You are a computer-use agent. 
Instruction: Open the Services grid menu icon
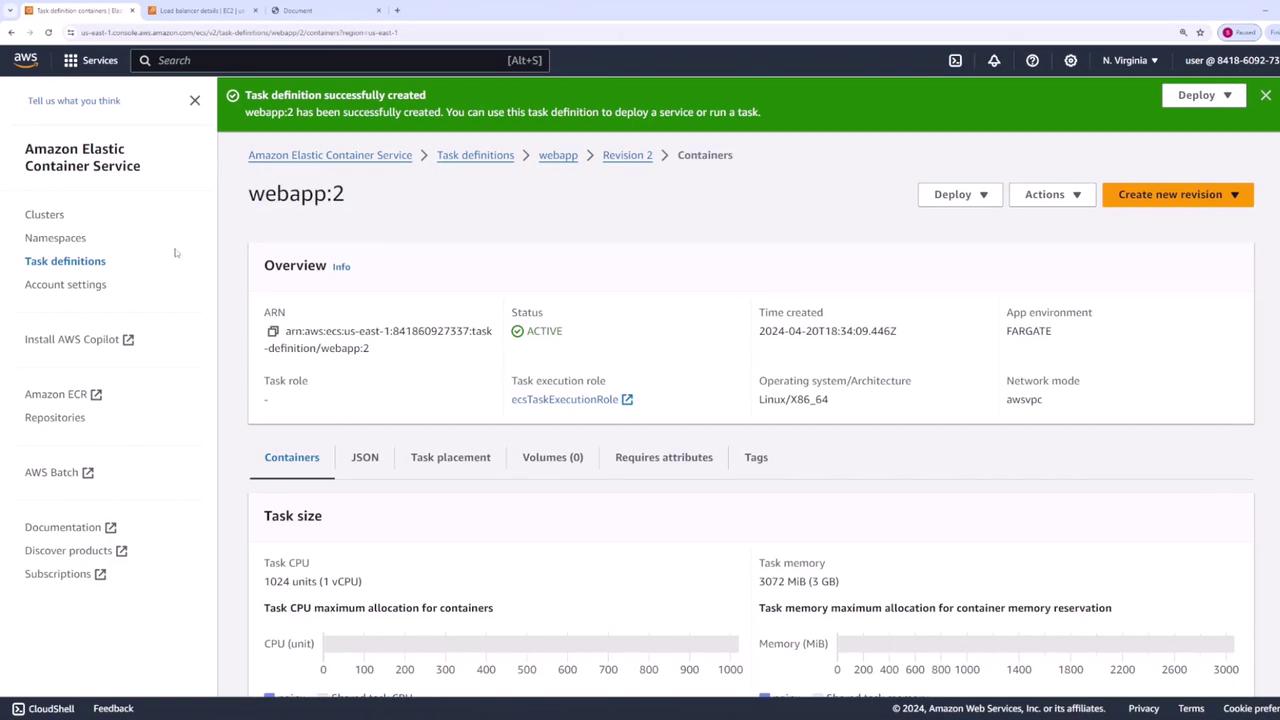(71, 60)
